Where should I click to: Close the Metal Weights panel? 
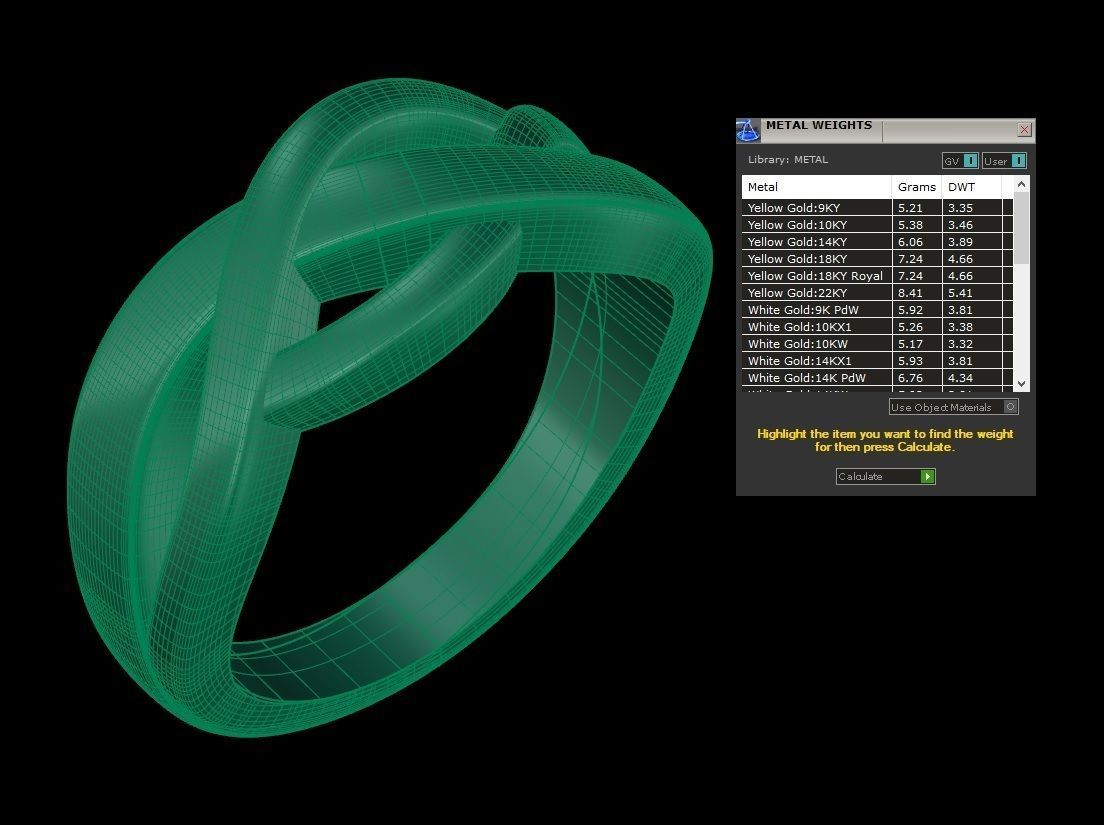pos(1024,130)
